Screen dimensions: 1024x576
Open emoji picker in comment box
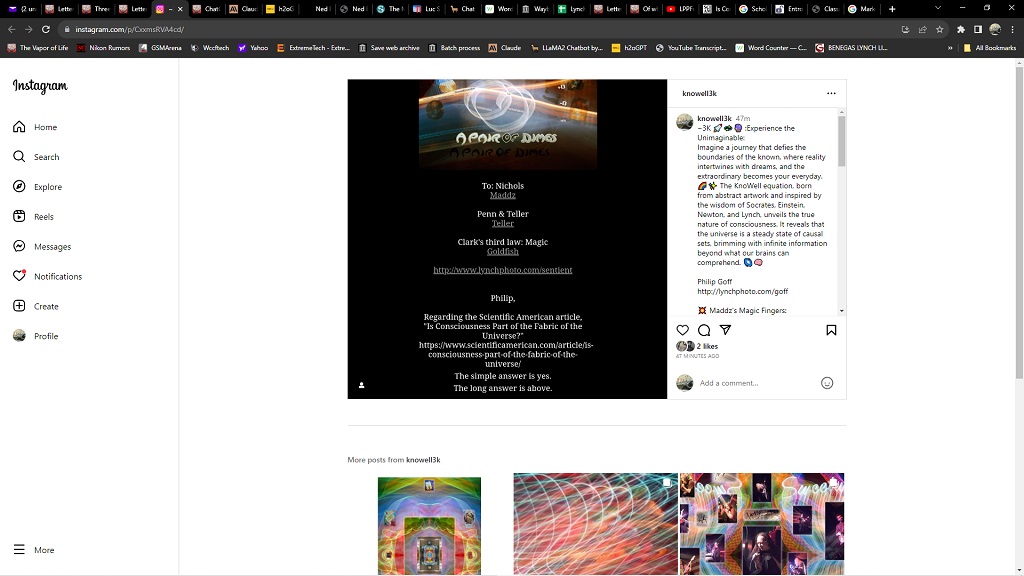(827, 383)
